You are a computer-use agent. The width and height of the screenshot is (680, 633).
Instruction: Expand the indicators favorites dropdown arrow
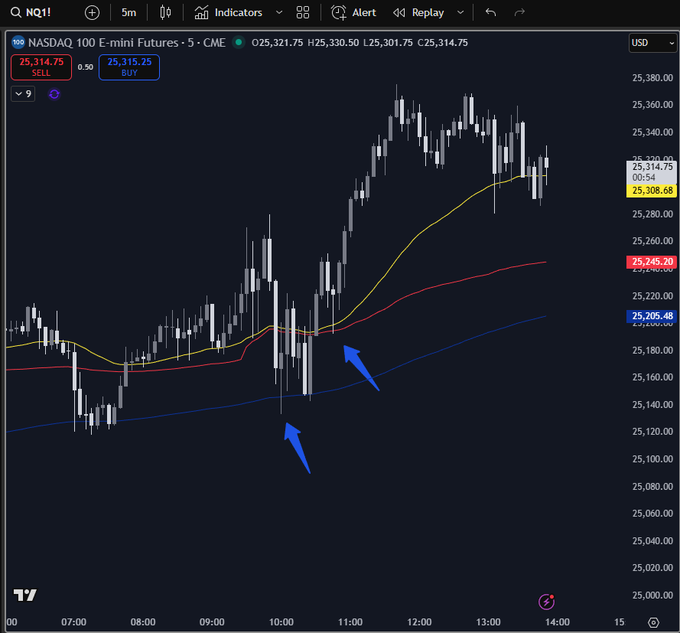(279, 13)
